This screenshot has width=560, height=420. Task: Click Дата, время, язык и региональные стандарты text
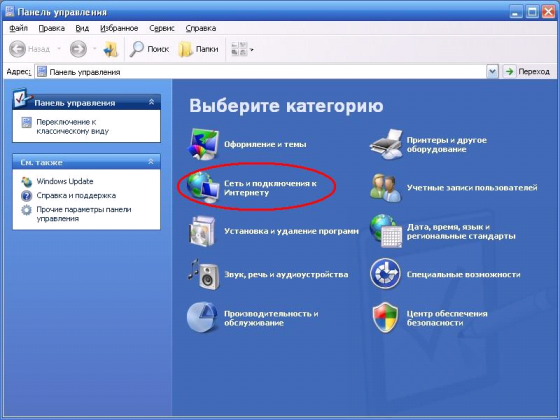[461, 231]
